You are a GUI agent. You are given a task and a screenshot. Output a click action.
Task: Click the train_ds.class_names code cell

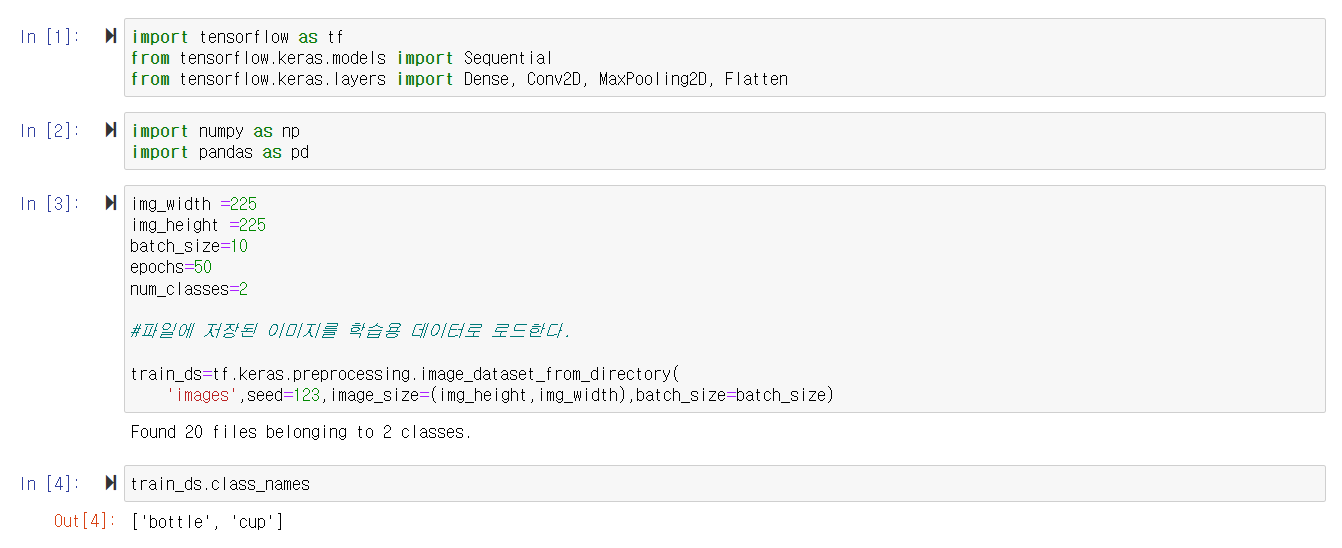(x=724, y=484)
